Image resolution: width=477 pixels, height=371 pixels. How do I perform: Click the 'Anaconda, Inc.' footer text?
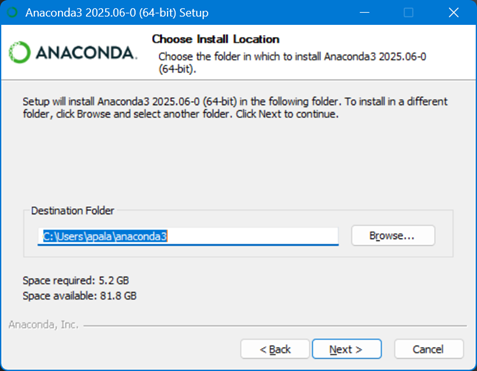[x=44, y=324]
